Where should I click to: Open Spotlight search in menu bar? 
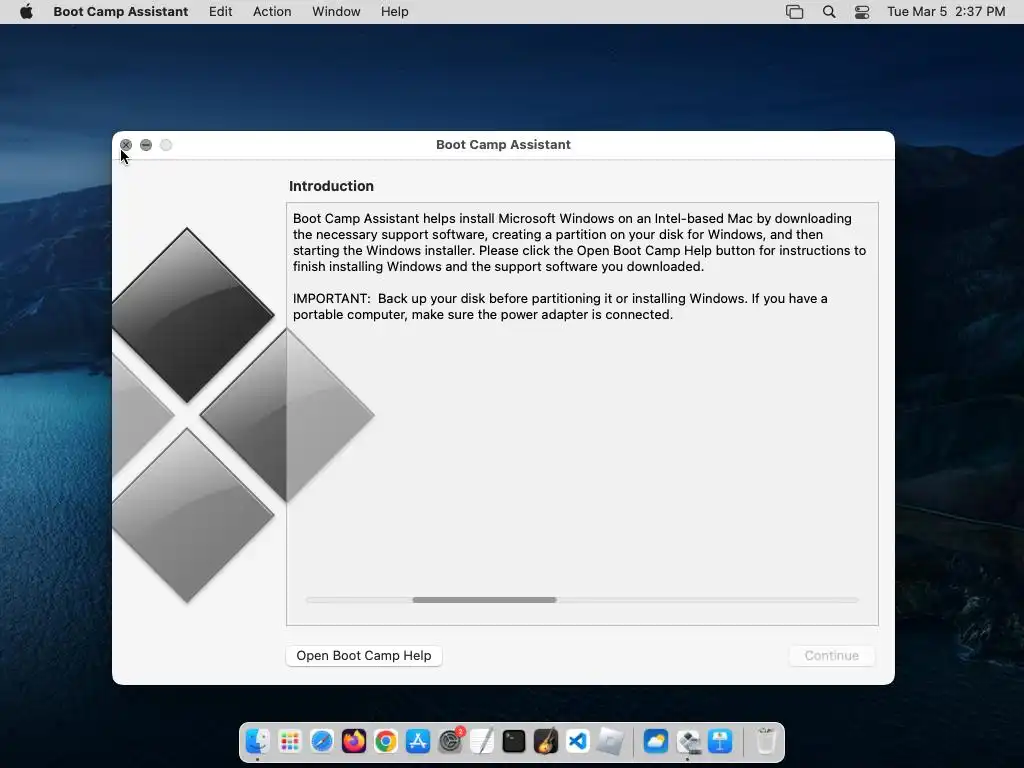pyautogui.click(x=829, y=11)
